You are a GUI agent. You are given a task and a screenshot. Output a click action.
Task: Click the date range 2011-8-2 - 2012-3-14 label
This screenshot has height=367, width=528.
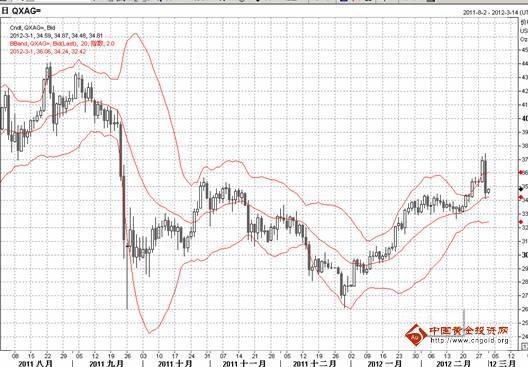coord(492,12)
